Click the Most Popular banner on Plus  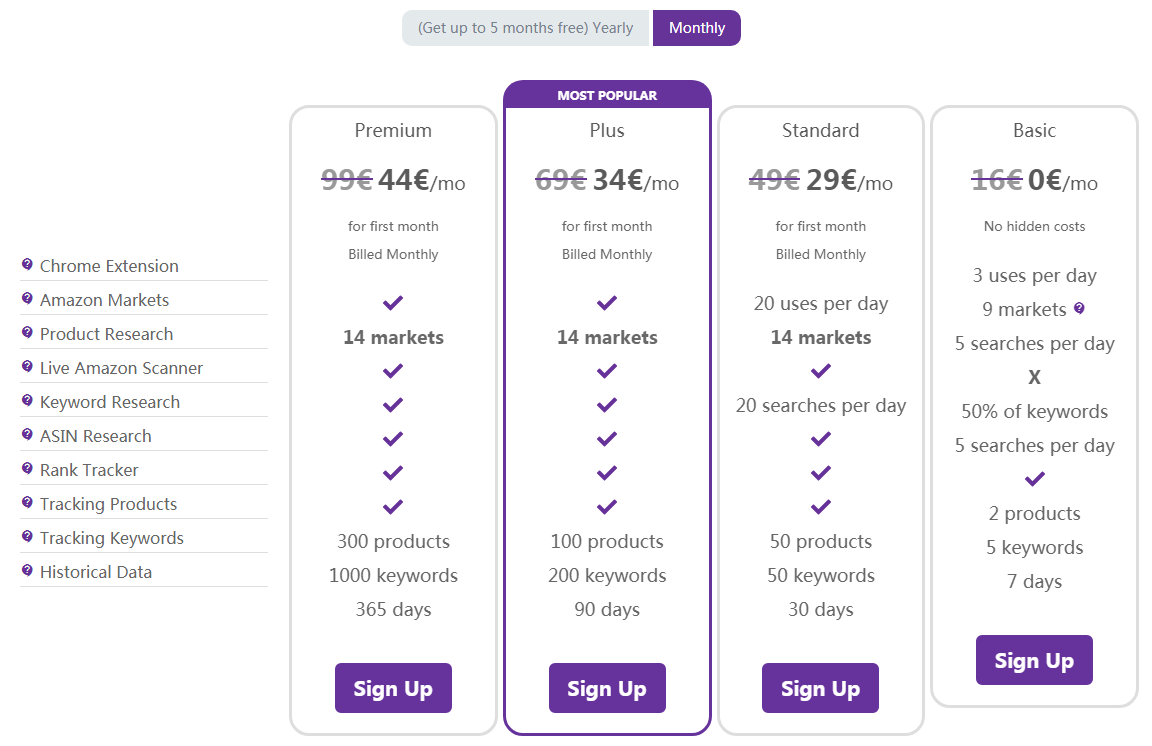[x=607, y=95]
